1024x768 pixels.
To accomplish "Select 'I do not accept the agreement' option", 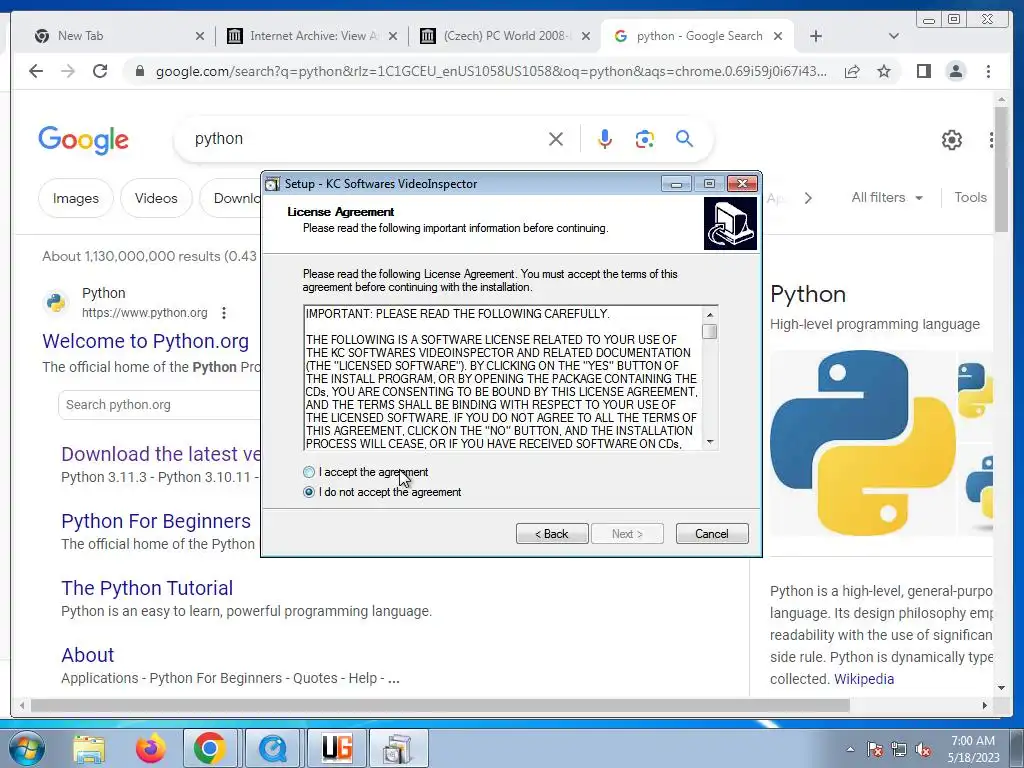I will click(x=309, y=492).
